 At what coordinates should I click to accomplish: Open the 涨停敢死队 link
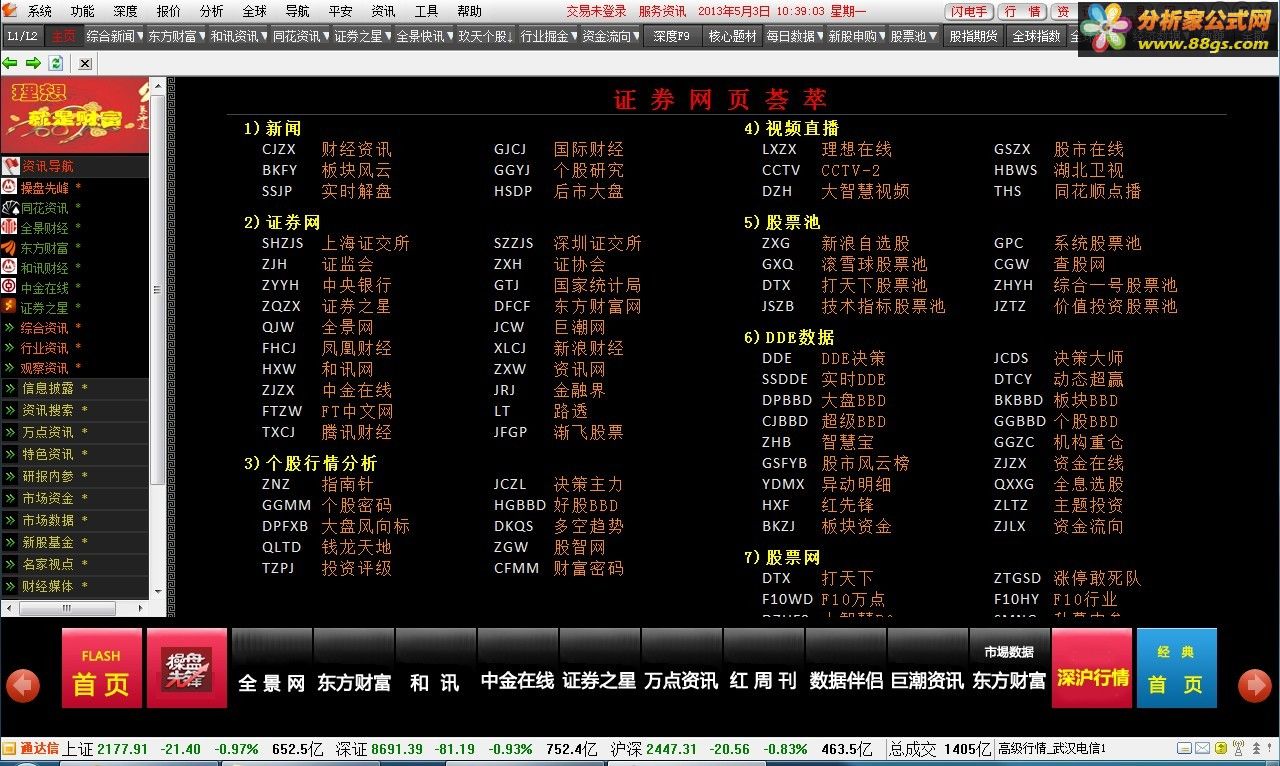(x=1097, y=578)
